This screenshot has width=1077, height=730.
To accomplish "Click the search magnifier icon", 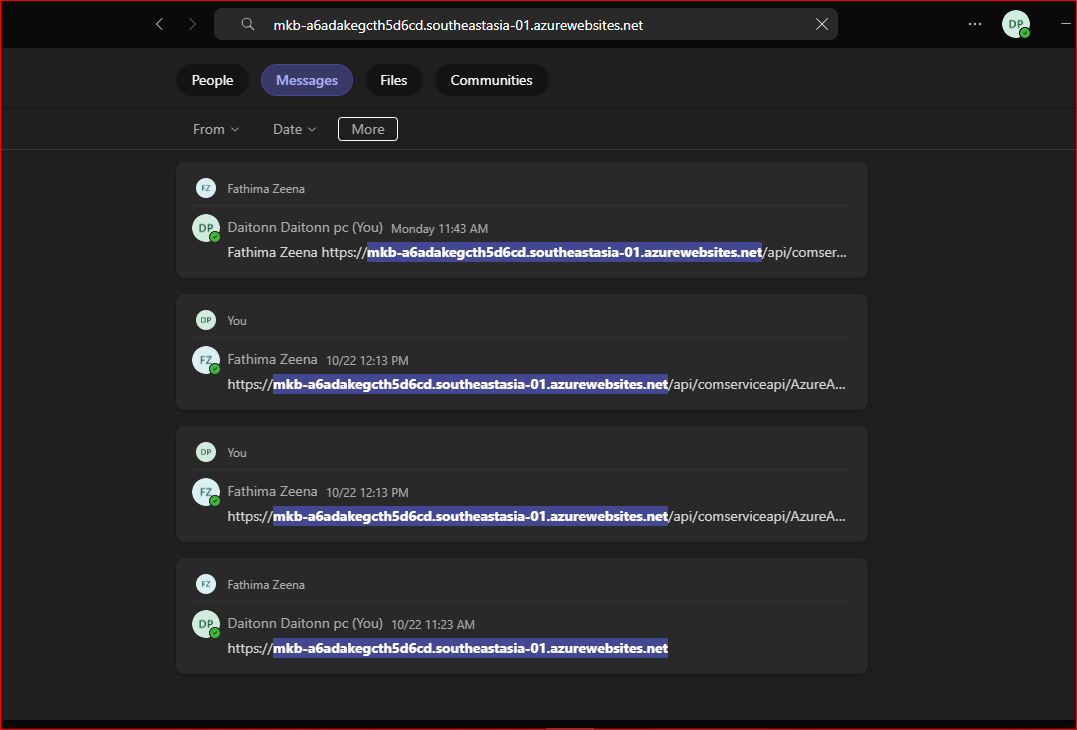I will click(x=248, y=25).
